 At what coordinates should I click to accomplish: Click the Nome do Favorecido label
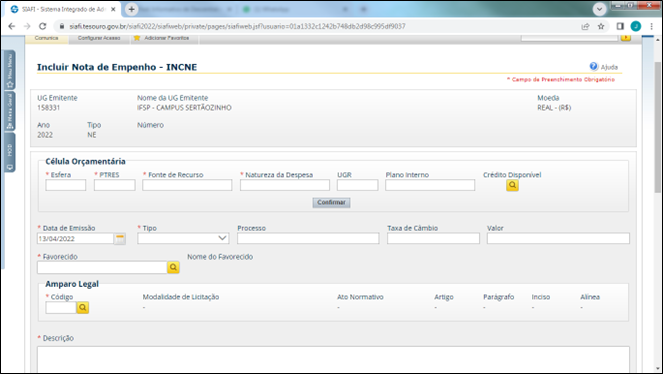[220, 257]
